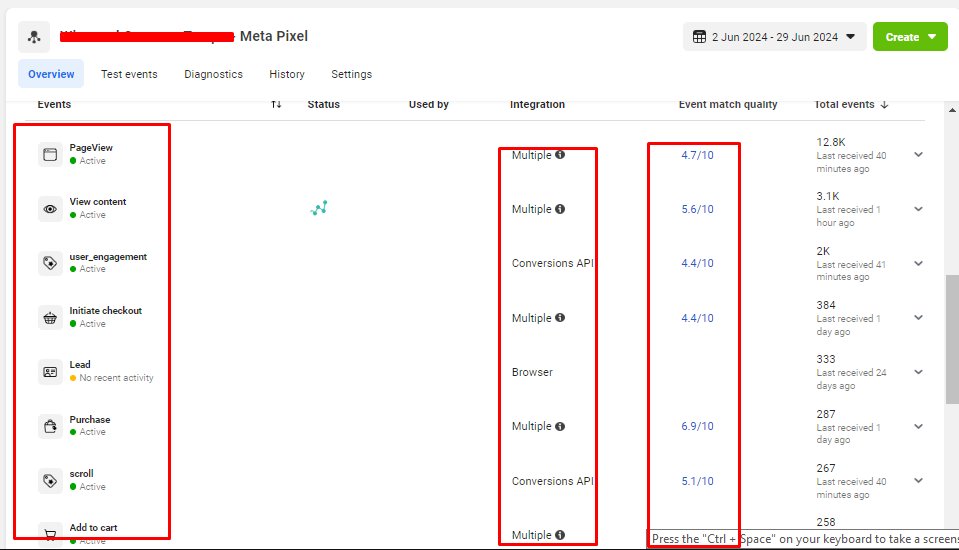Click the Initiate checkout event name
The width and height of the screenshot is (959, 550).
coord(106,311)
